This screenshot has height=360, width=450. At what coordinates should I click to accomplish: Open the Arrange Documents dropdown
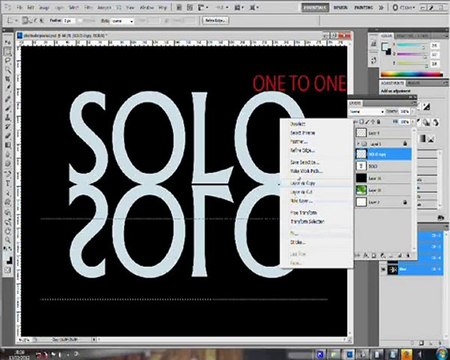[239, 7]
